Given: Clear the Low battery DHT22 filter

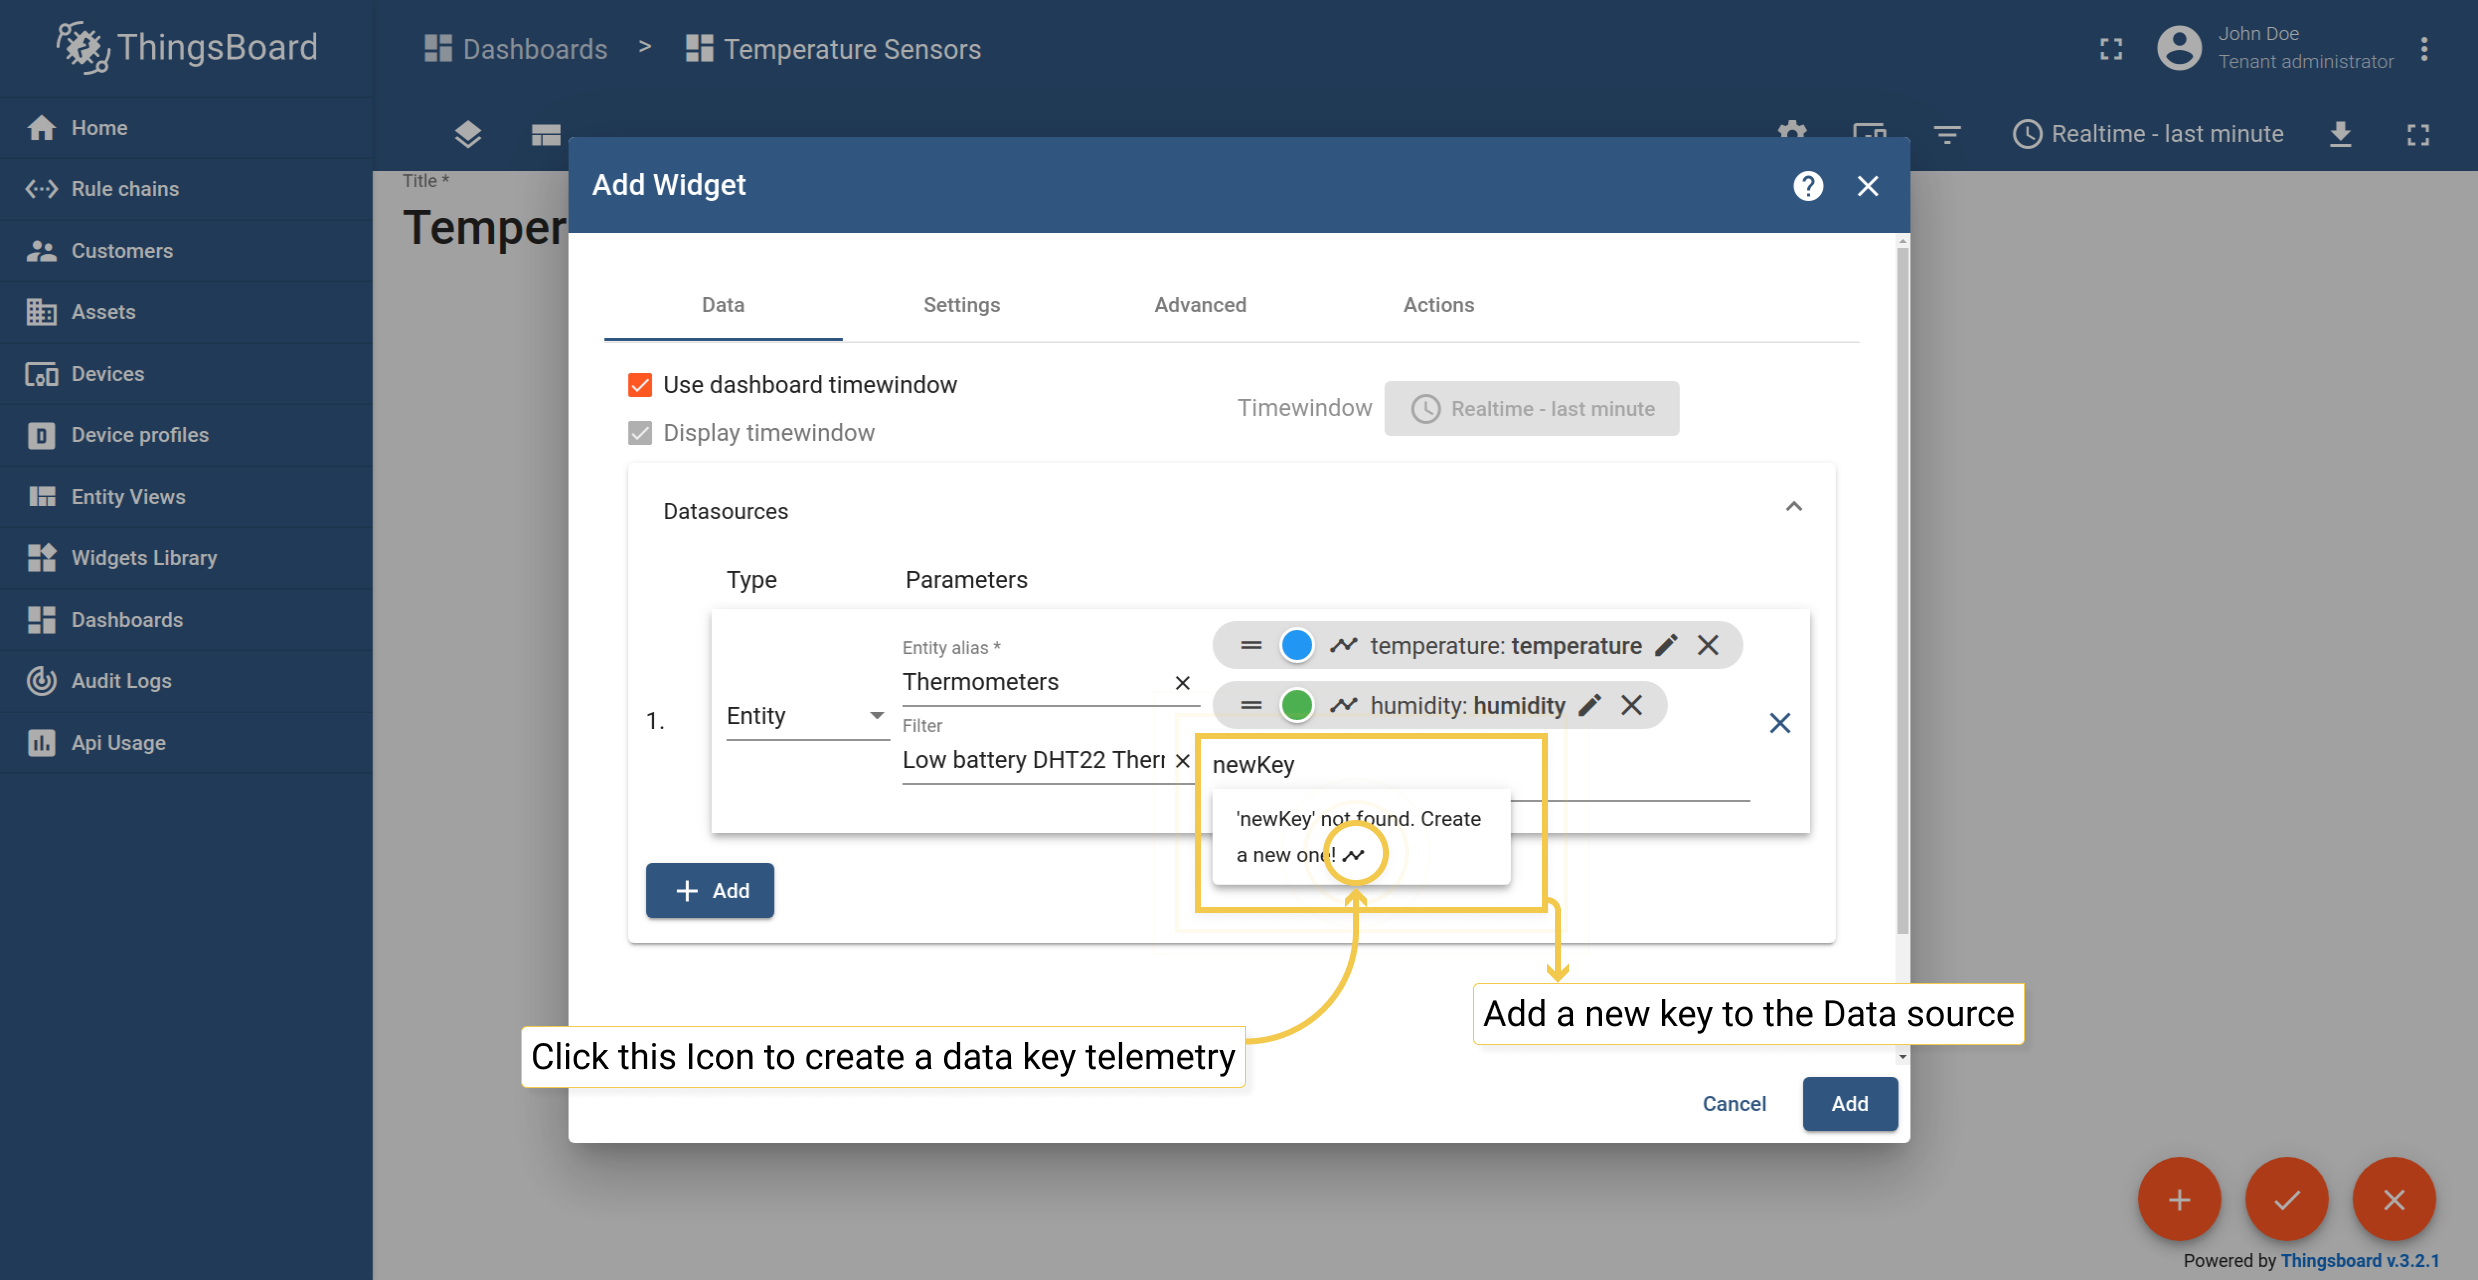Looking at the screenshot, I should tap(1182, 761).
